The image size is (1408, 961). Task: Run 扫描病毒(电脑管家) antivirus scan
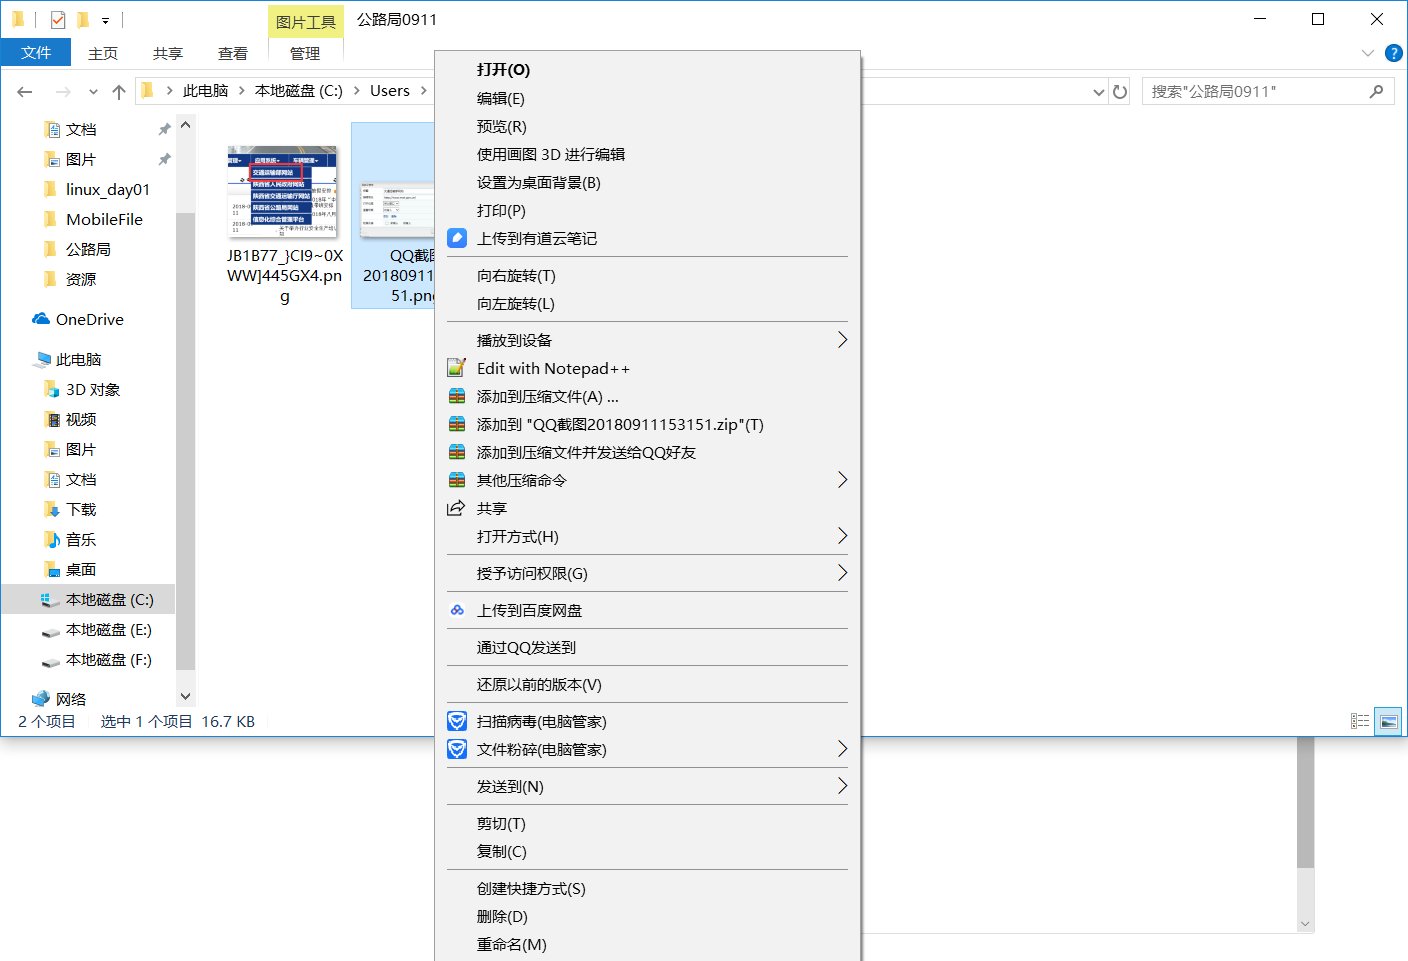coord(540,720)
